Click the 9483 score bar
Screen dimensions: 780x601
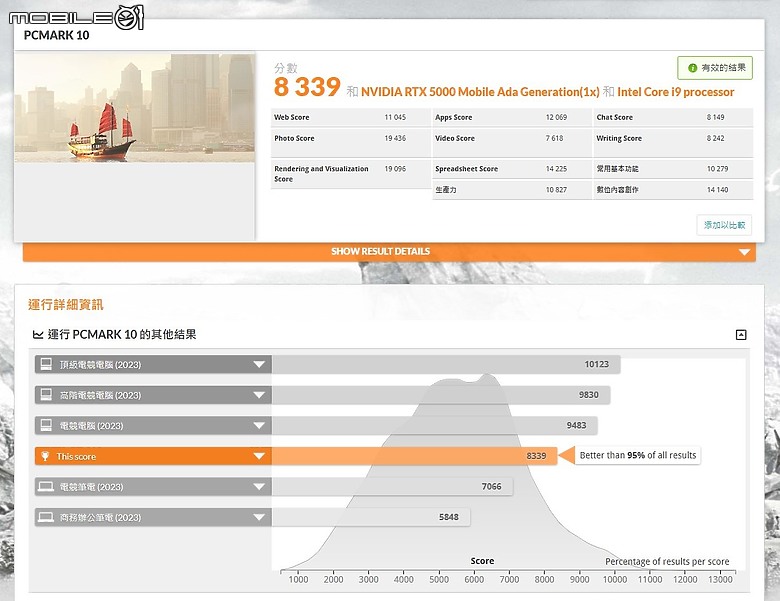pos(434,426)
